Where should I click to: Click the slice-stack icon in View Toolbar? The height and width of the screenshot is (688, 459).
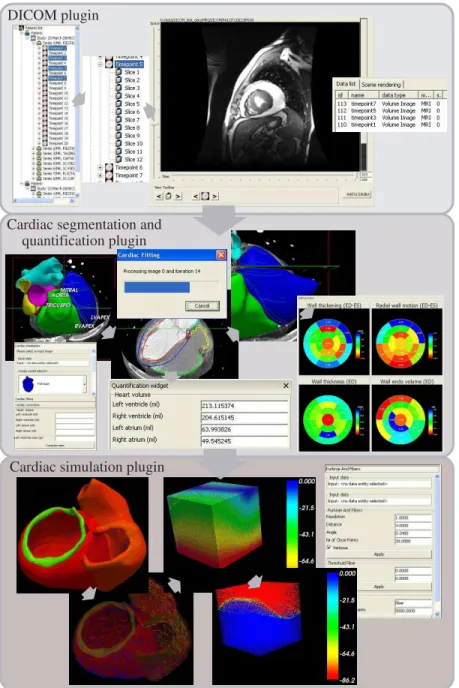168,196
